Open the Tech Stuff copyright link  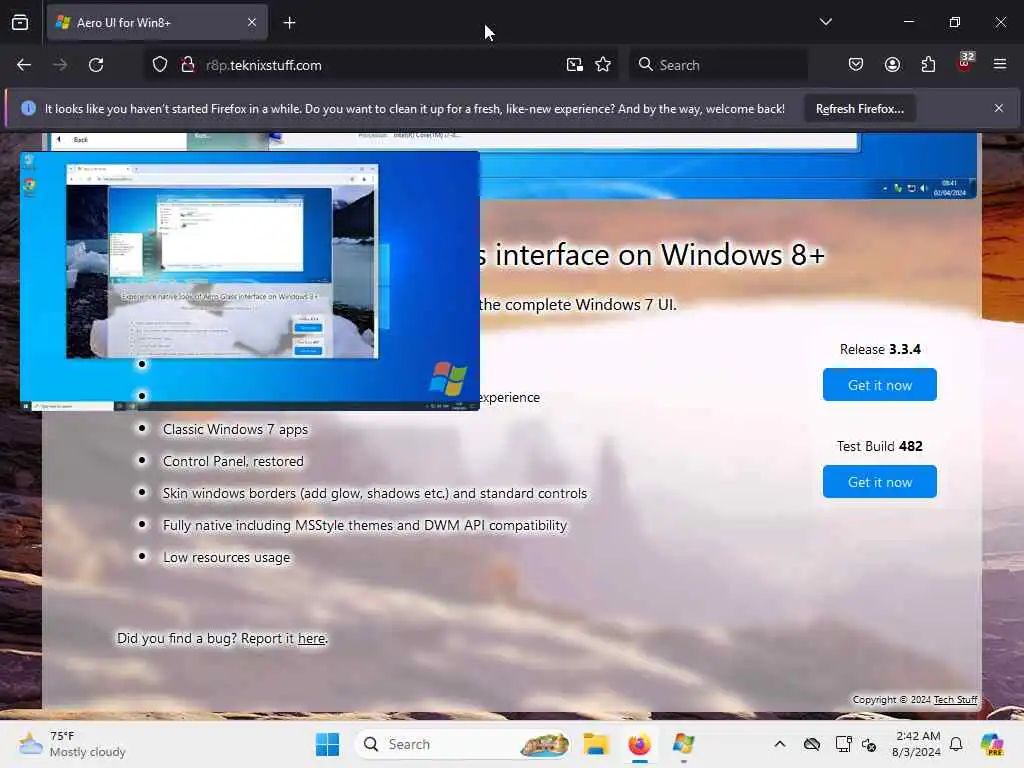(x=955, y=699)
